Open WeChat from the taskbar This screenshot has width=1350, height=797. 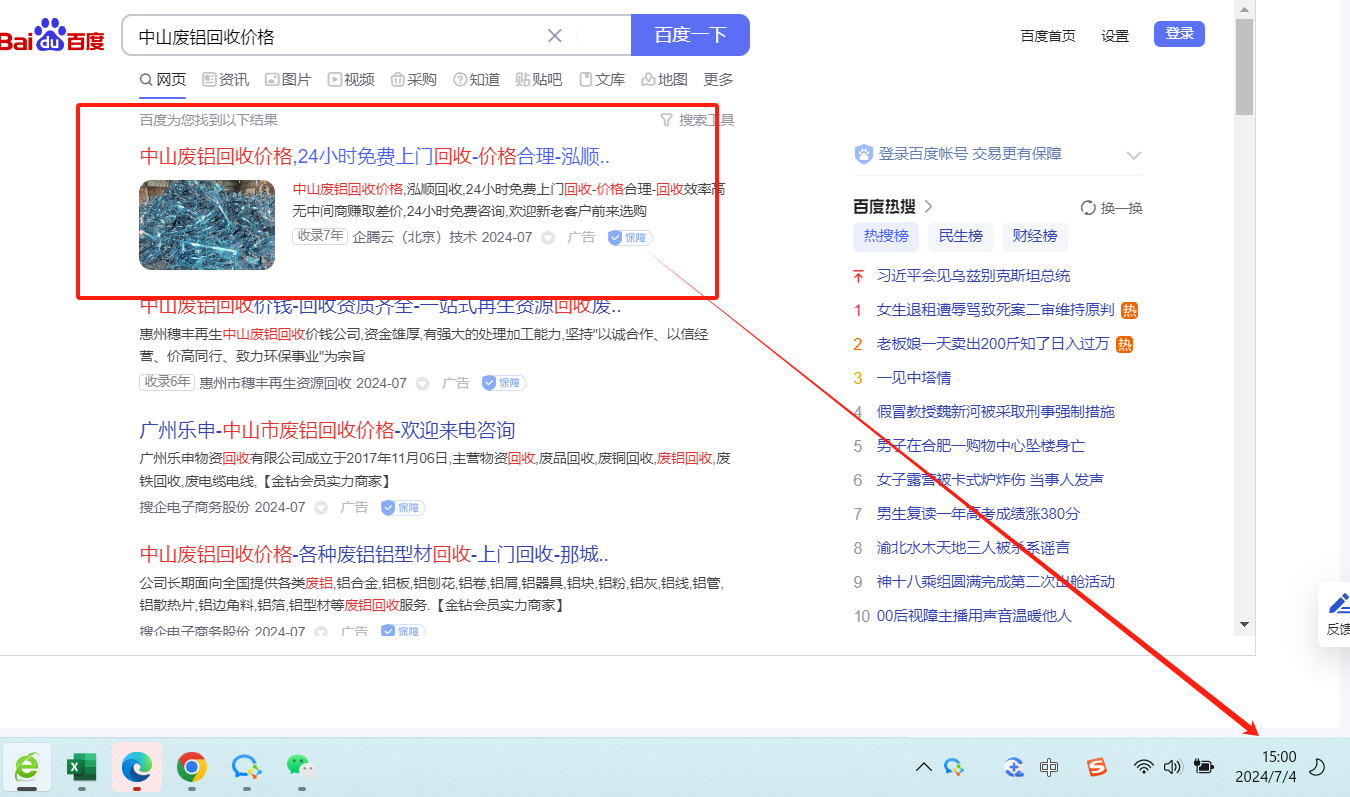tap(300, 767)
